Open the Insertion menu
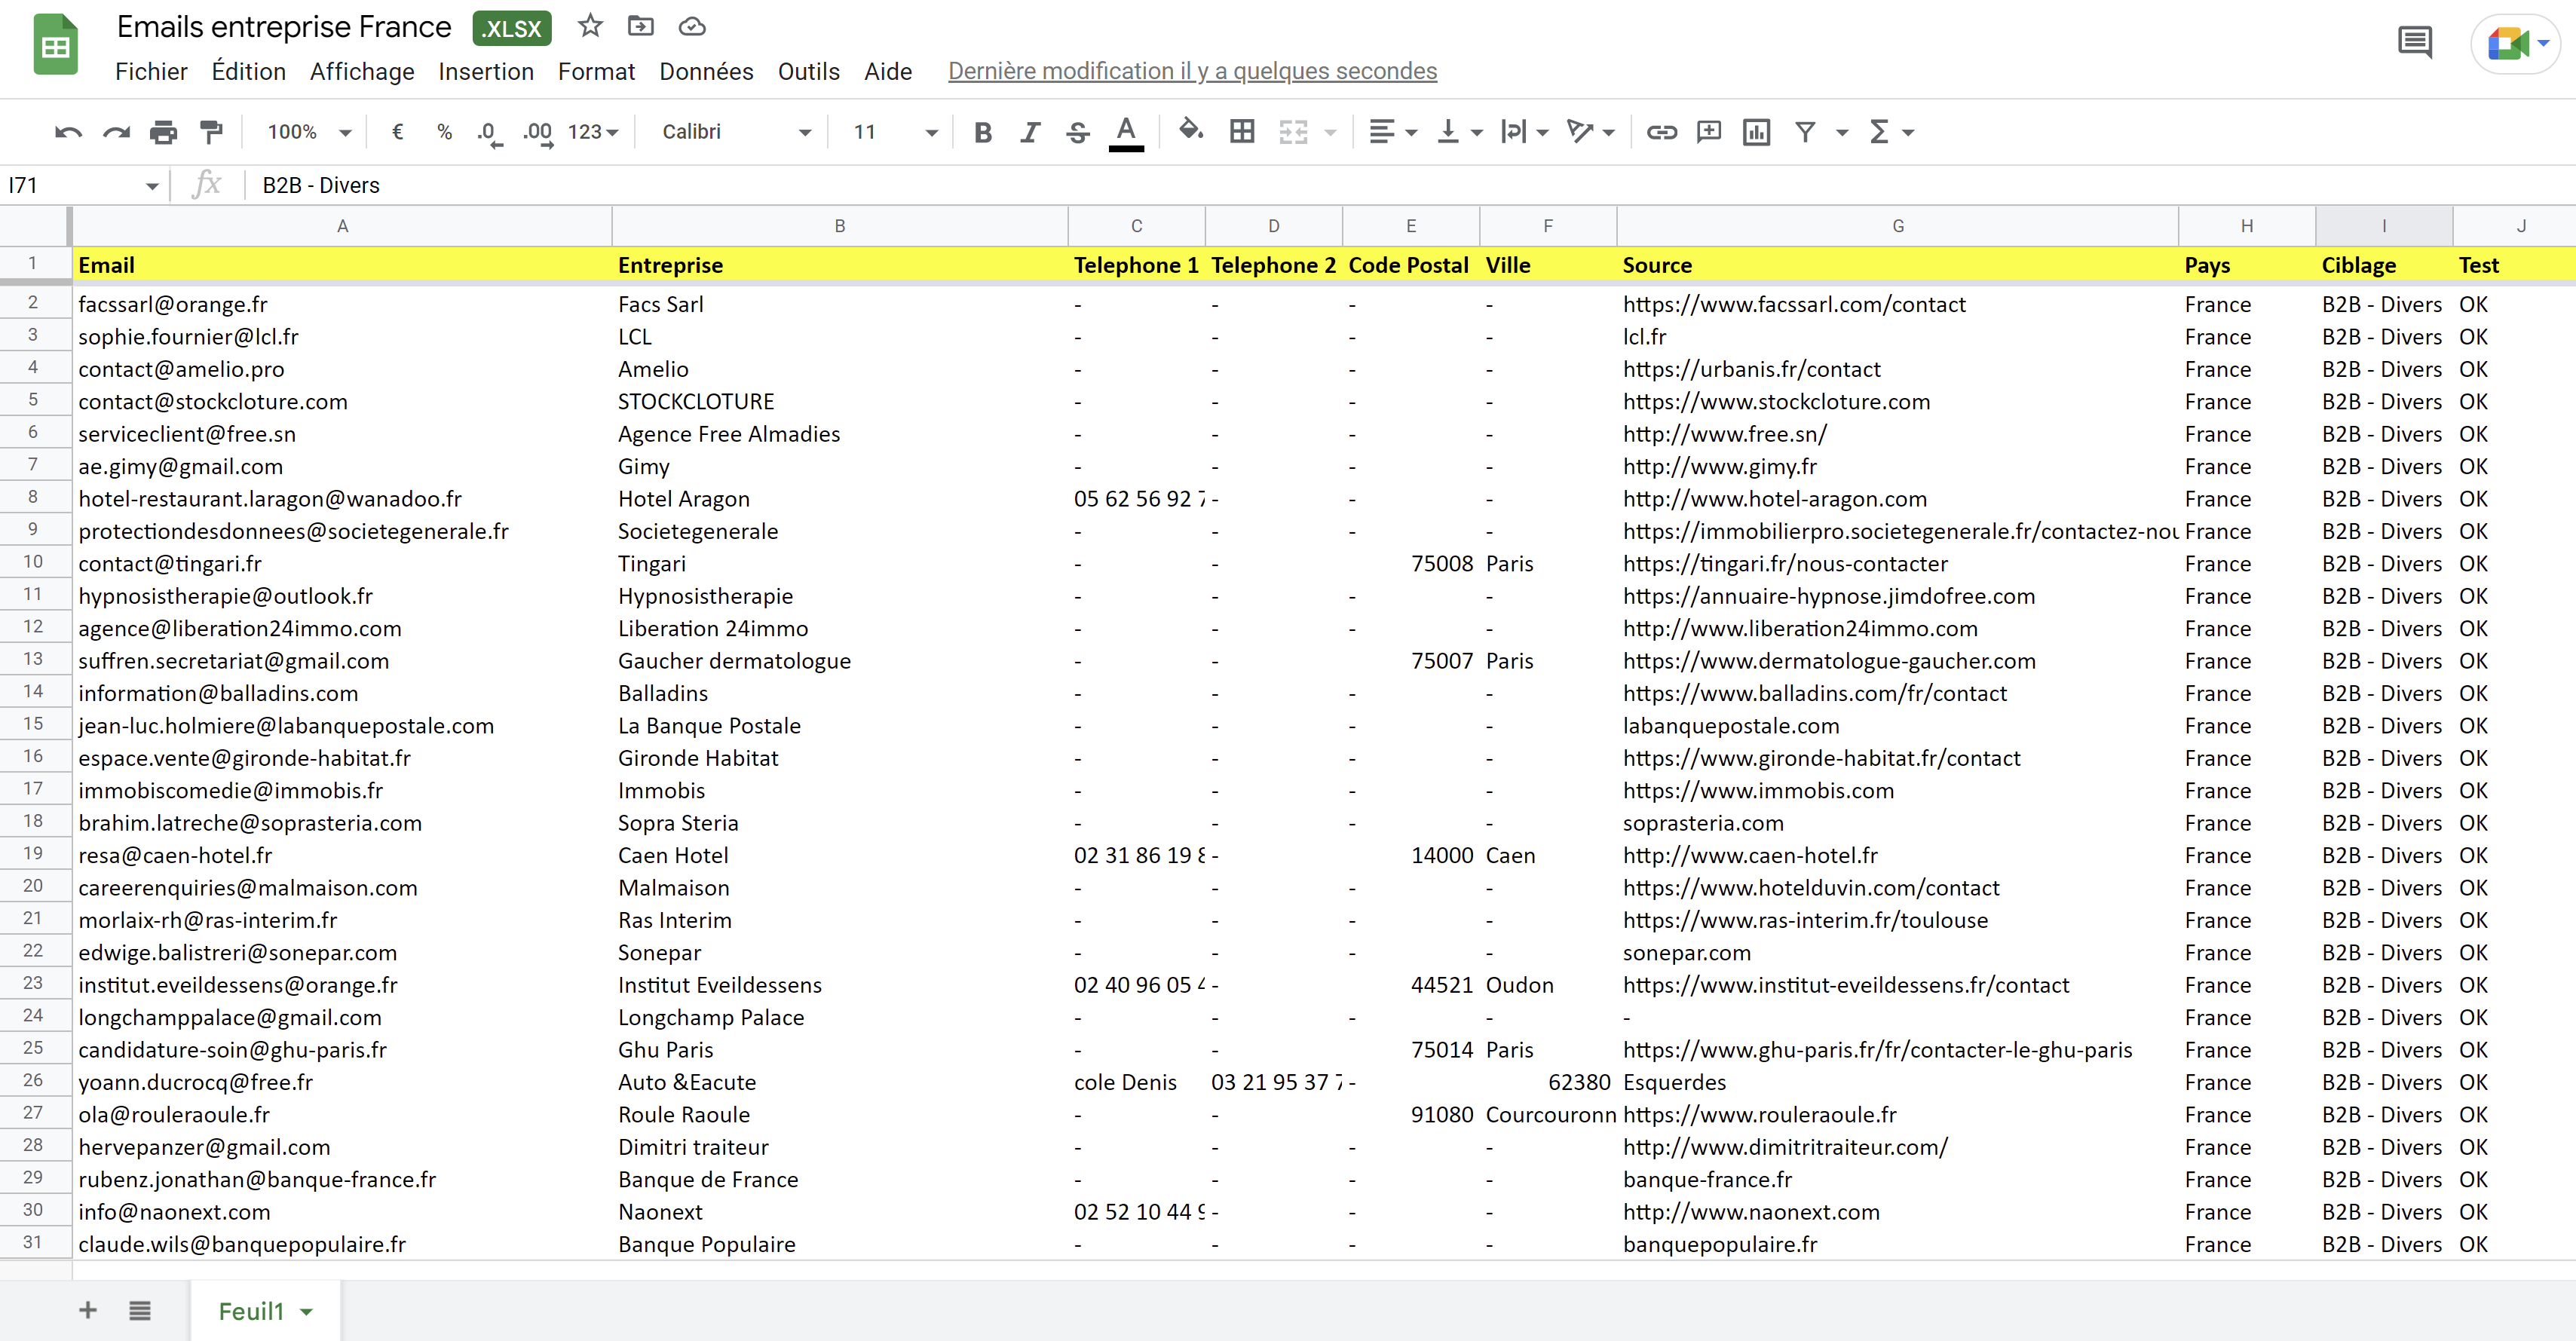Screen dimensions: 2576x1341 click(486, 71)
